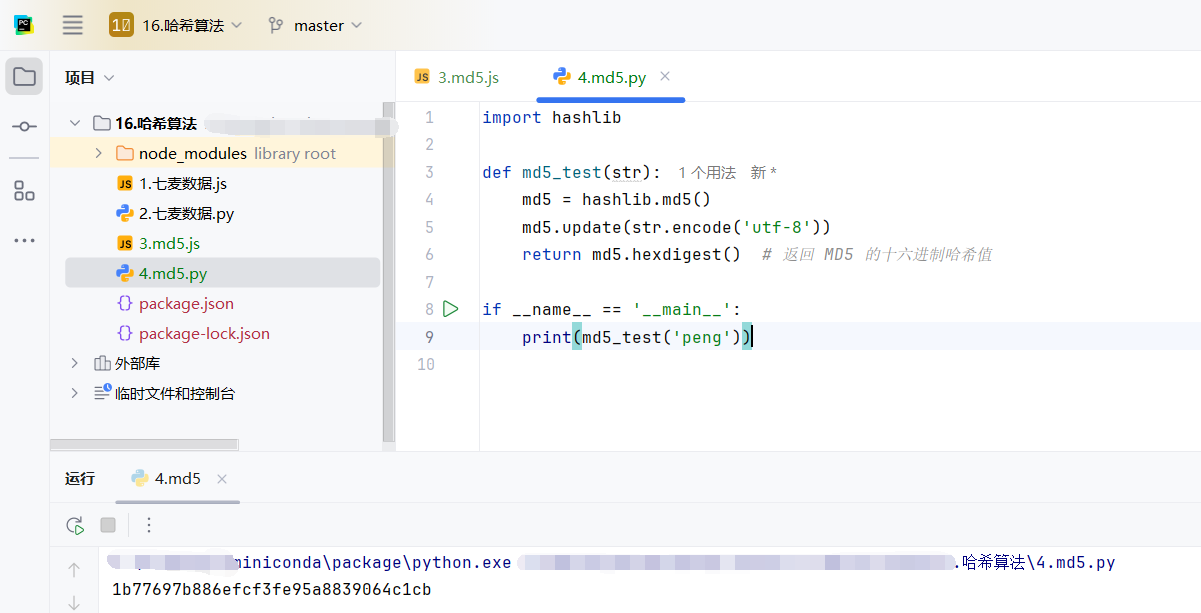Select the 4.md5 run tab
The height and width of the screenshot is (613, 1201).
tap(167, 479)
